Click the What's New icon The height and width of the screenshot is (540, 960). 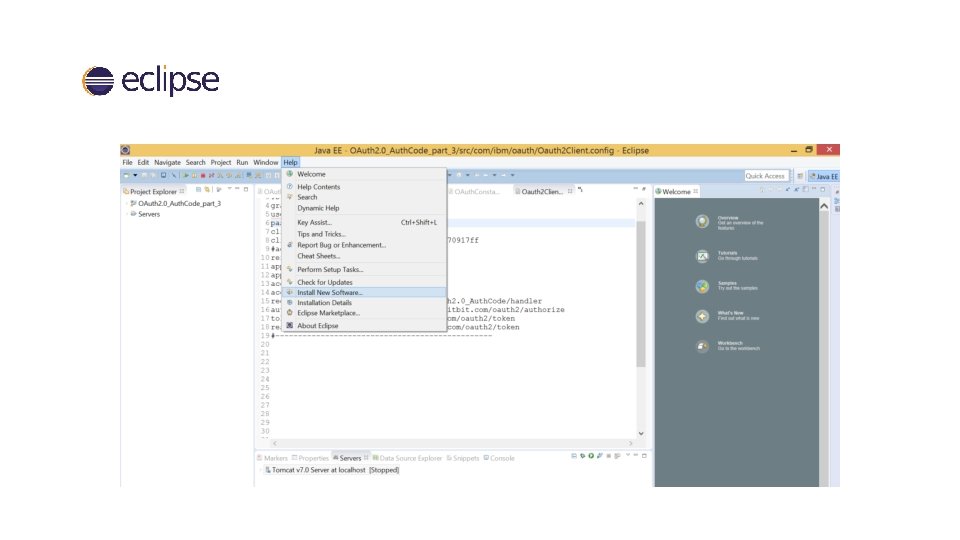click(702, 316)
